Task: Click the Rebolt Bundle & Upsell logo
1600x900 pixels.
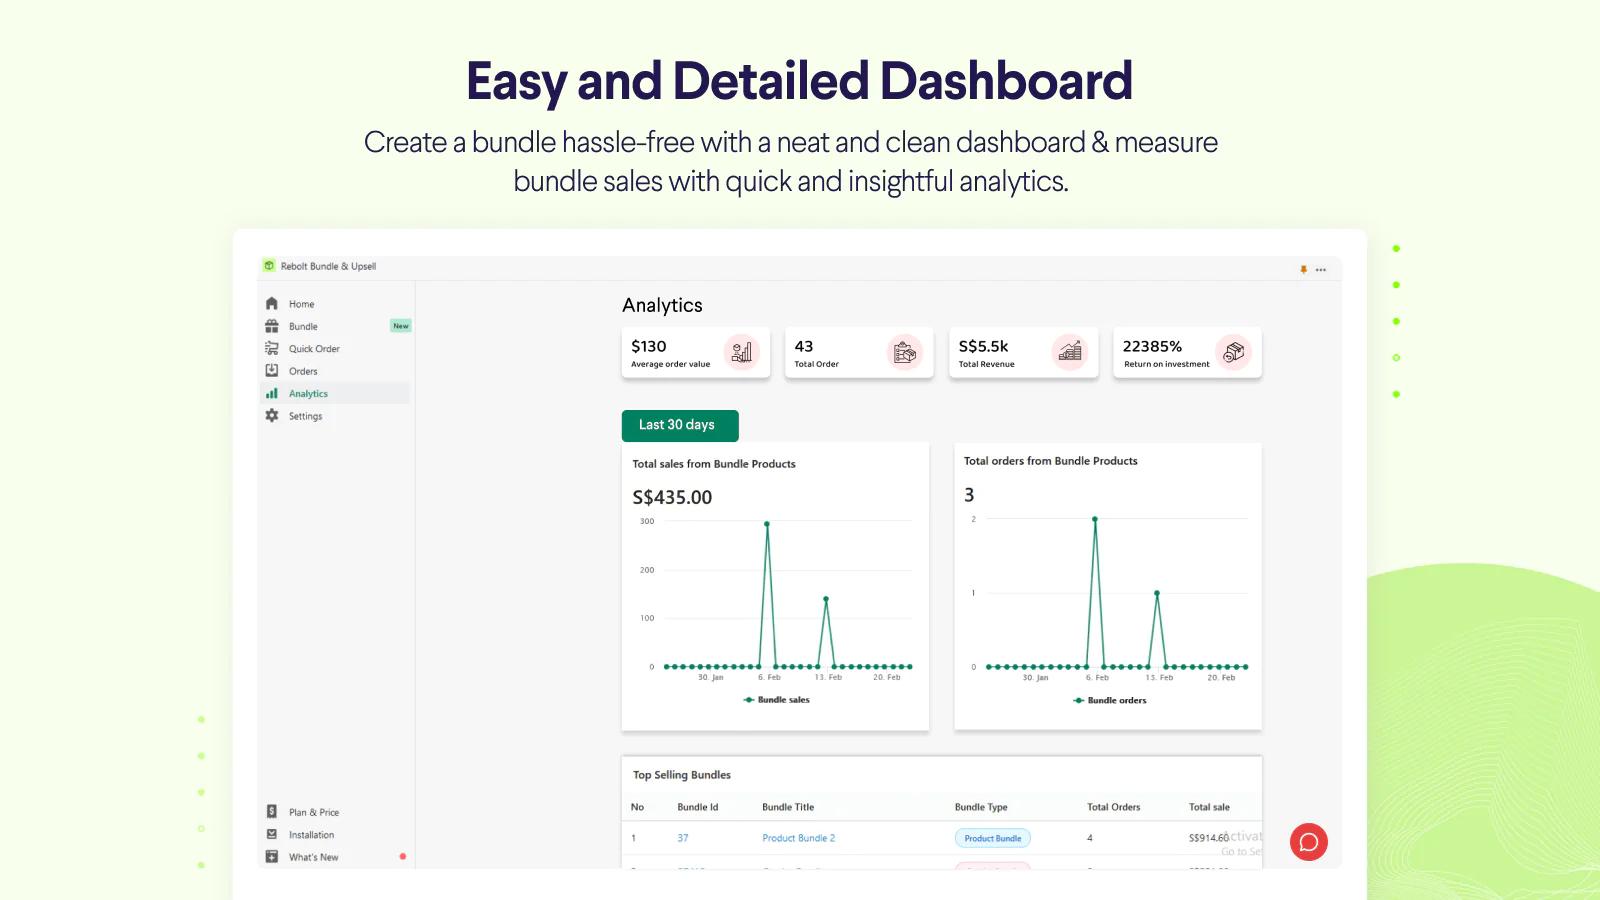Action: tap(268, 265)
